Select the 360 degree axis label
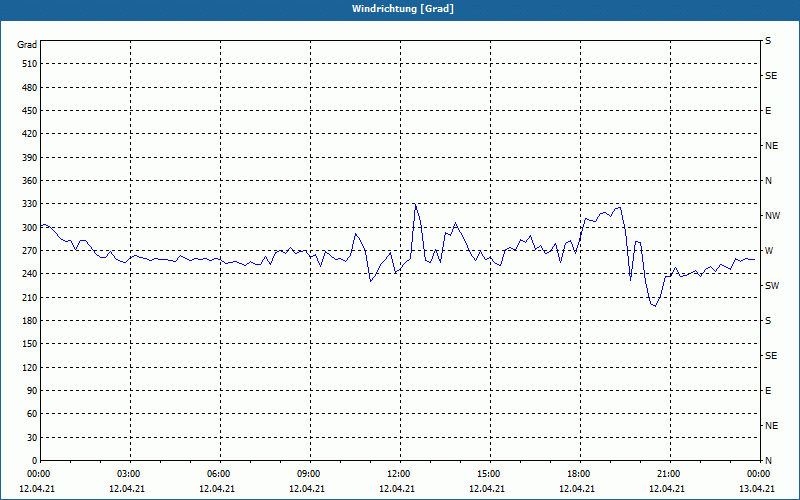The image size is (800, 500). 30,181
